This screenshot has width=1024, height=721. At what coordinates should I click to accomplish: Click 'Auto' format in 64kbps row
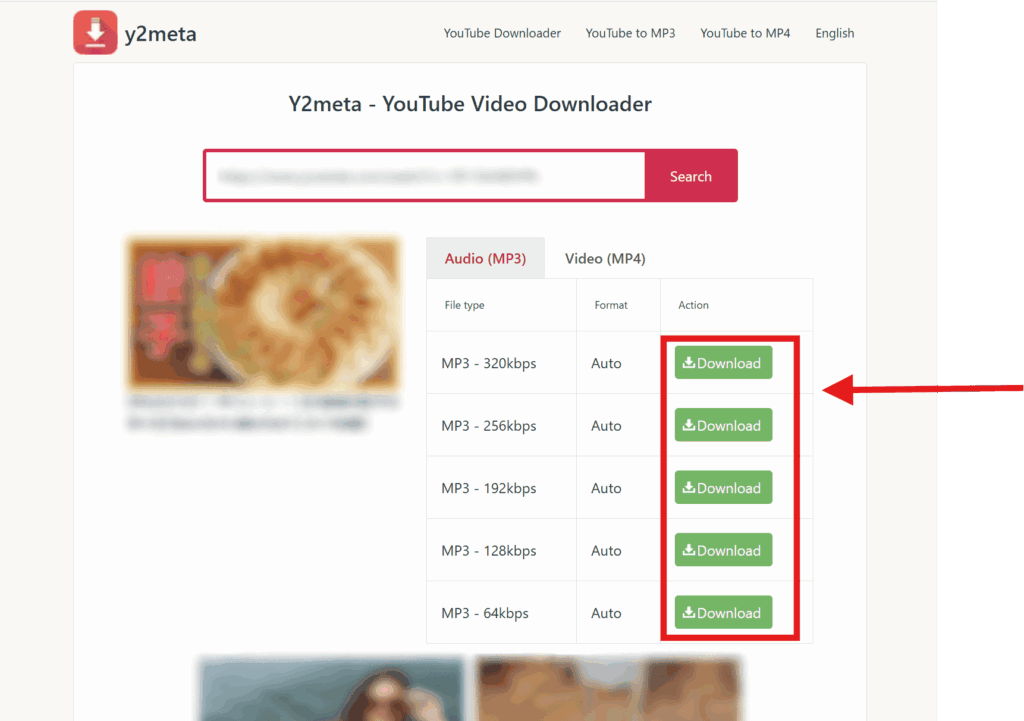[x=606, y=613]
